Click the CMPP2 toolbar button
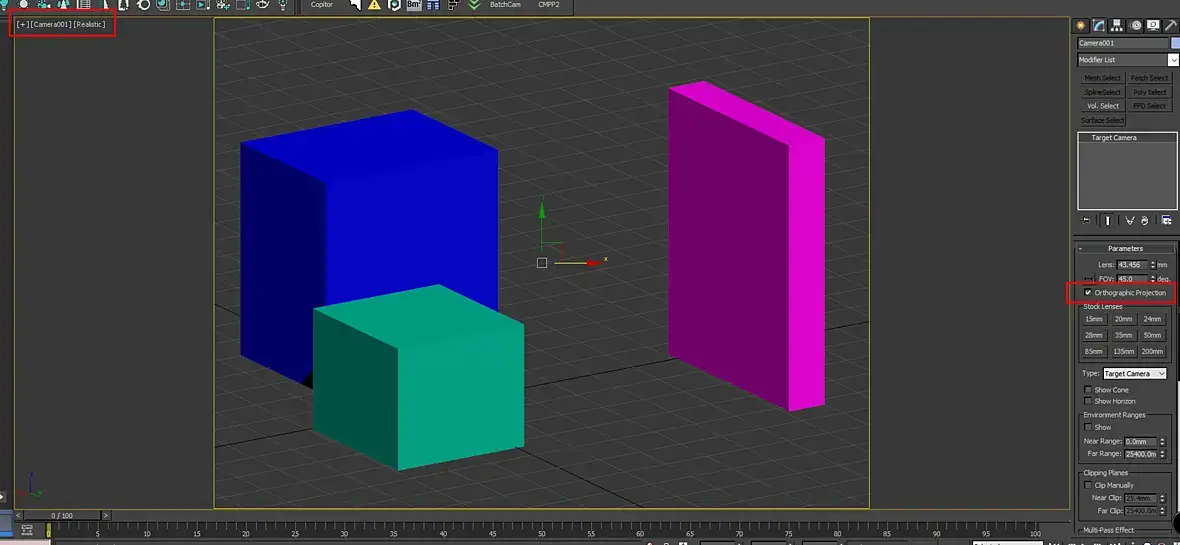Viewport: 1180px width, 545px height. (x=549, y=5)
